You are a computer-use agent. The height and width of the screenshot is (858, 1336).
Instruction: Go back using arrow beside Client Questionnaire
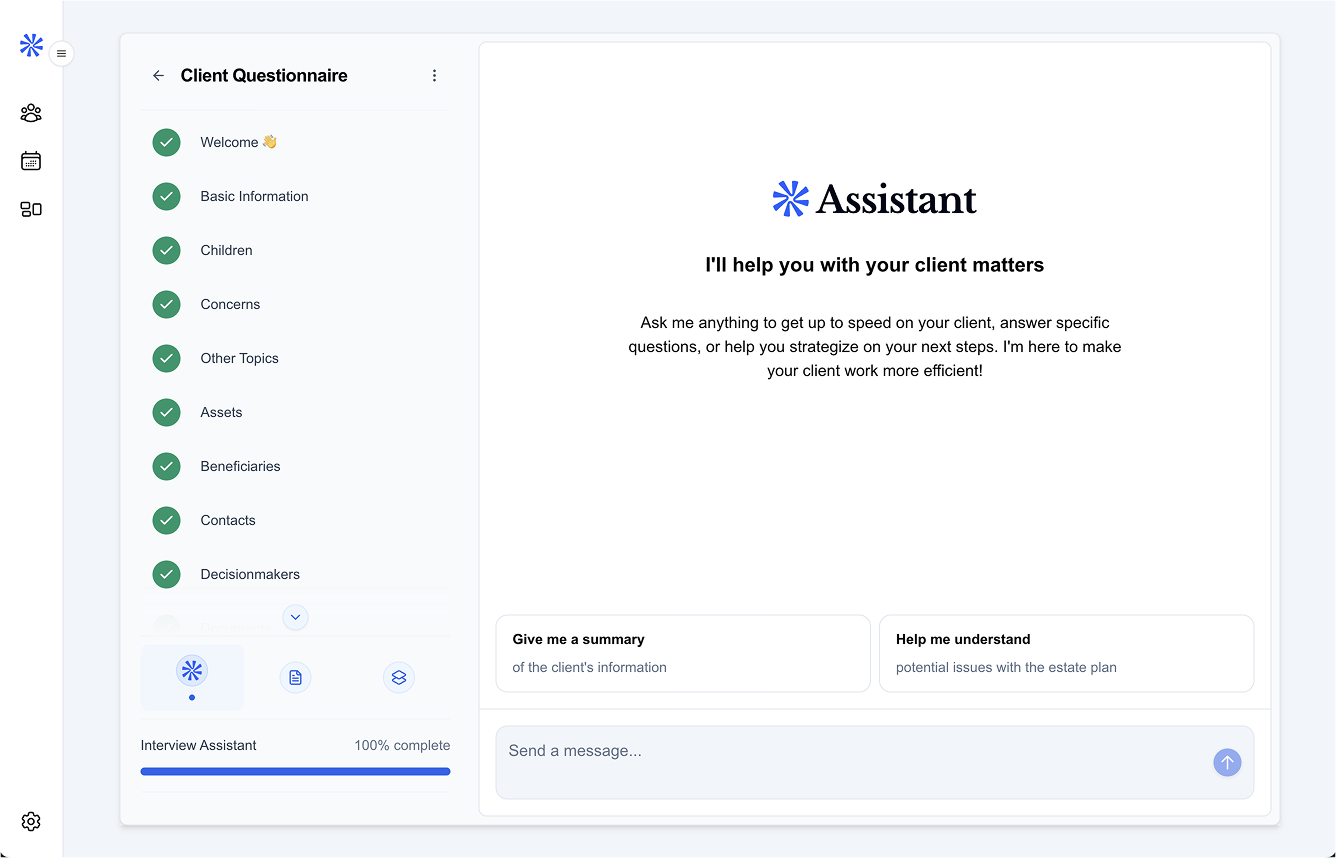click(x=158, y=76)
